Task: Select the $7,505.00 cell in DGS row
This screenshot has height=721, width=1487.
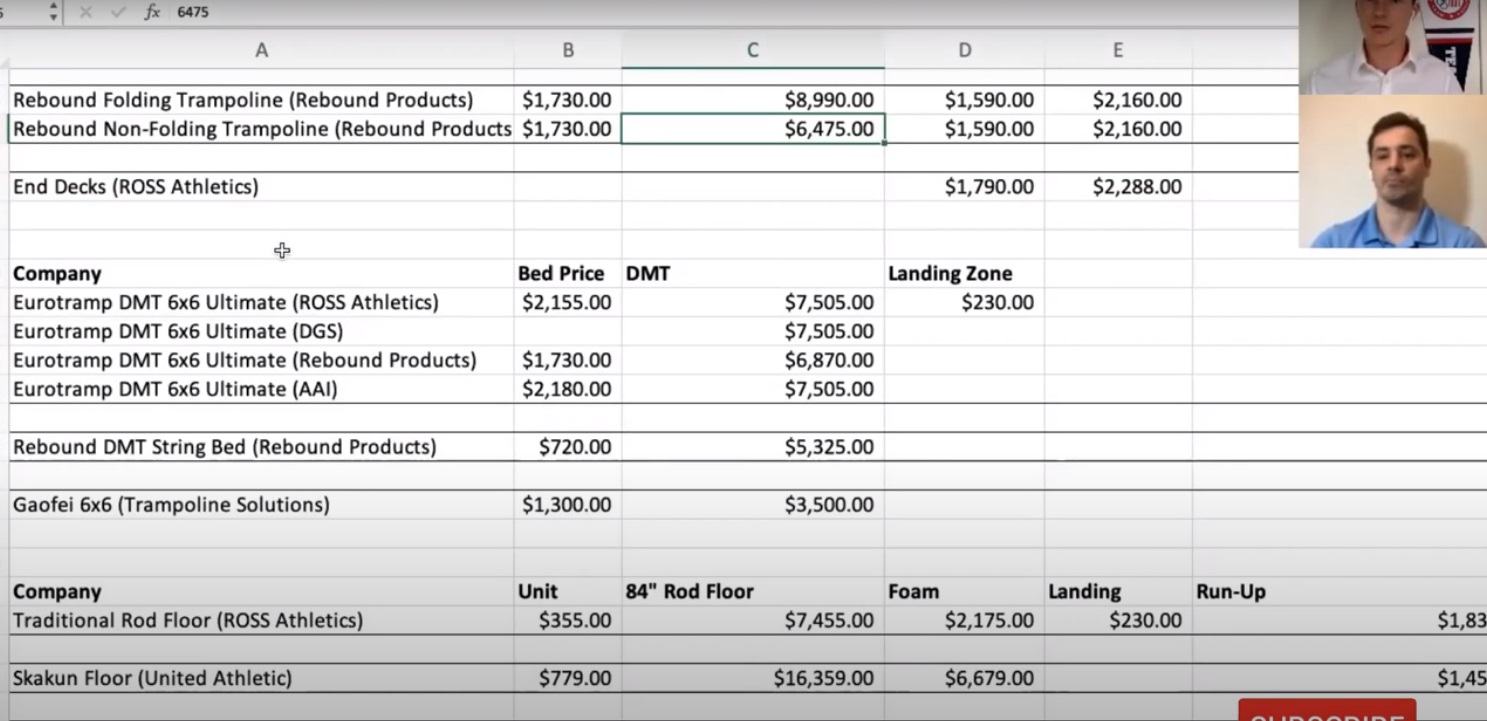Action: 753,331
